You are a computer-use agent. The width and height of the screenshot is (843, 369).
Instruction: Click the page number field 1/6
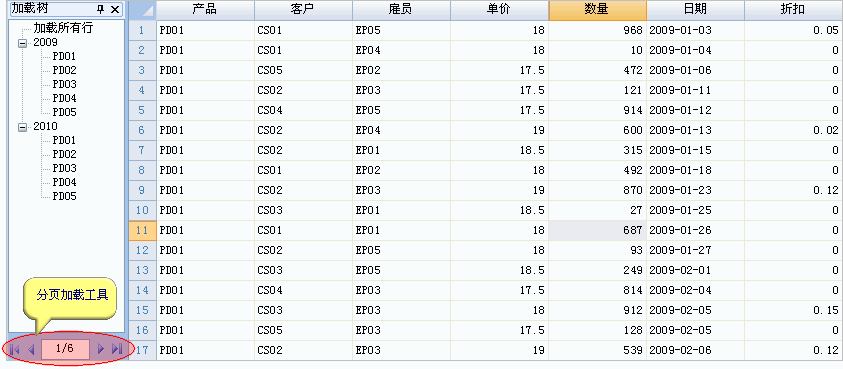coord(65,349)
